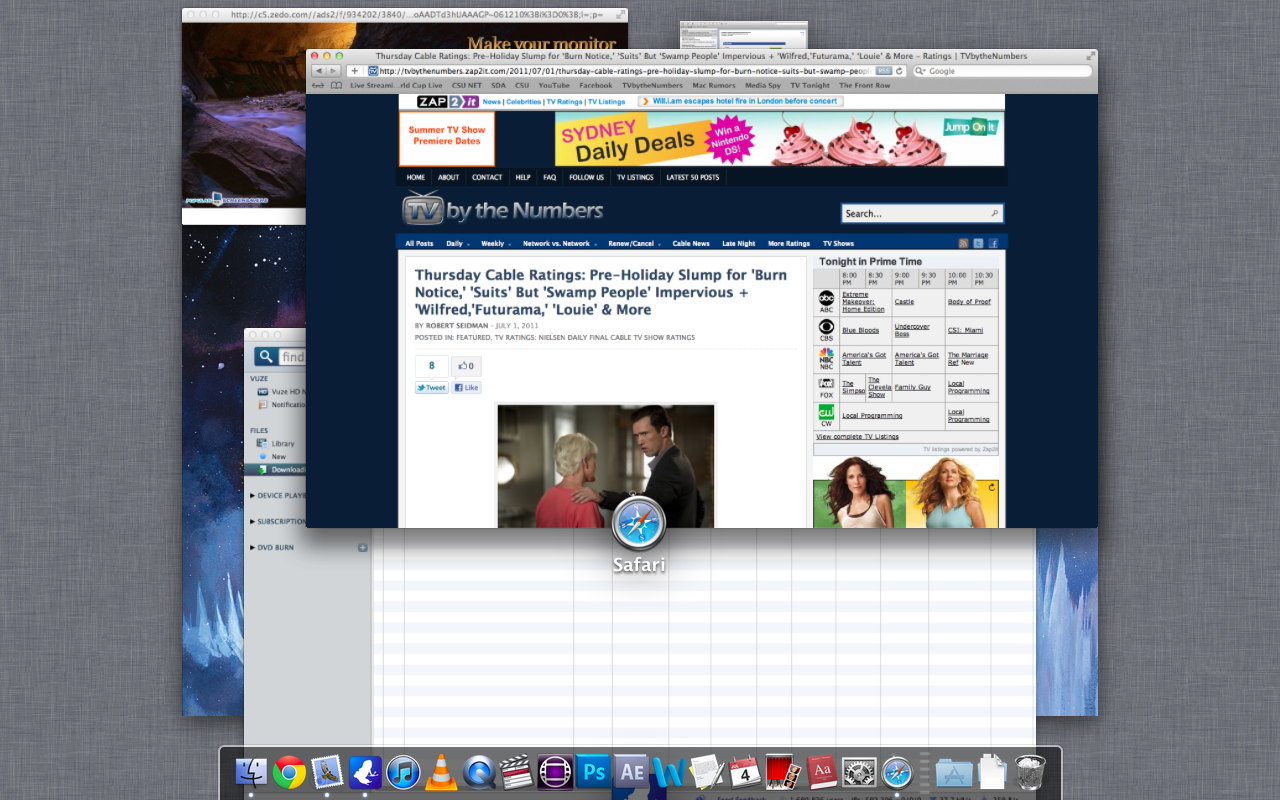Open the ABOUT menu item
This screenshot has height=800, width=1280.
[449, 177]
